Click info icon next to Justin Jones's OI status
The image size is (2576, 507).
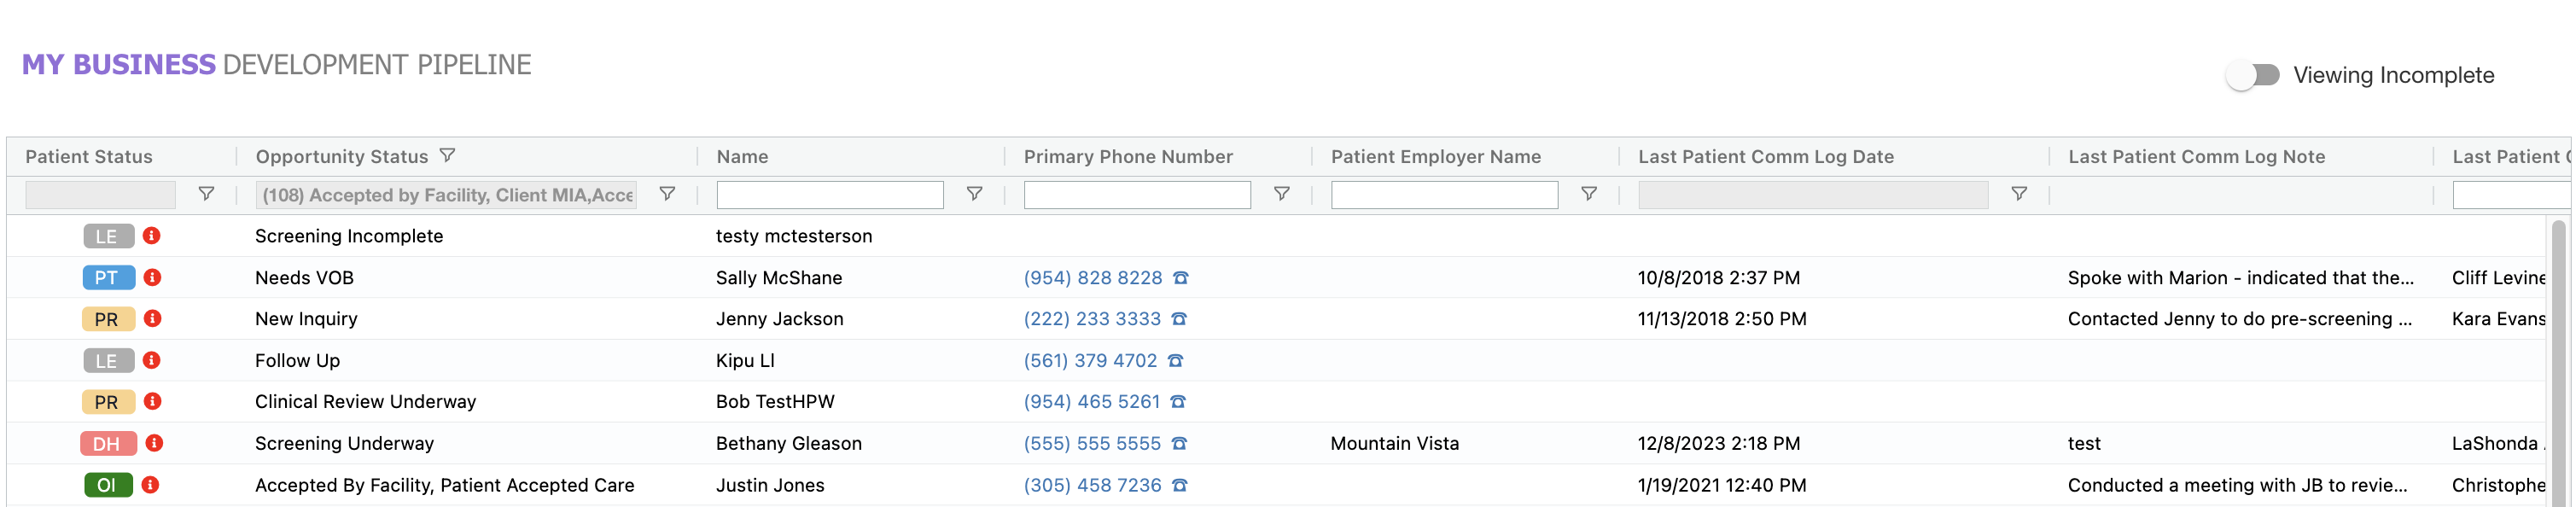[x=151, y=485]
